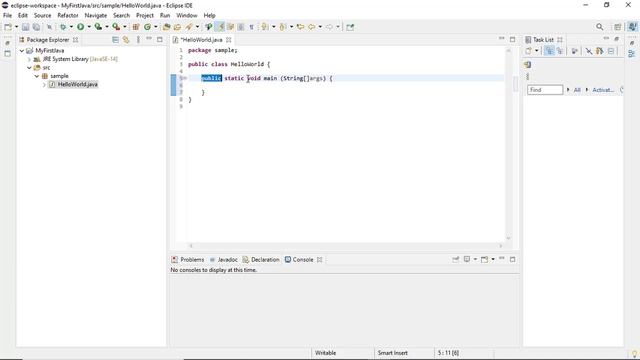Screen dimensions: 640x360
Task: Toggle Scheduled view in Task List
Action: (x=560, y=51)
